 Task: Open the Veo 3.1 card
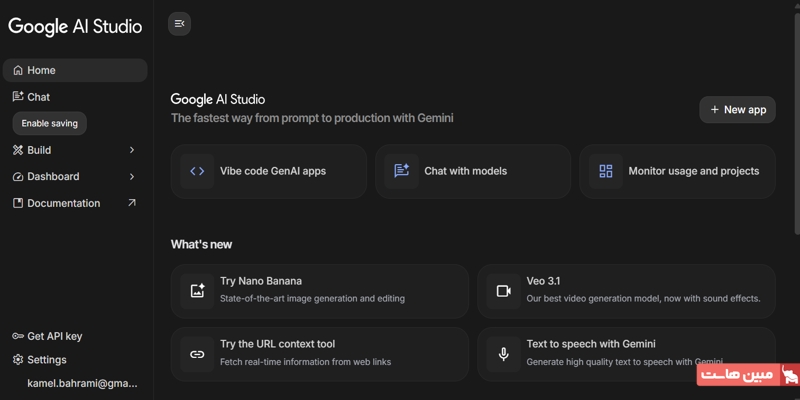[627, 291]
